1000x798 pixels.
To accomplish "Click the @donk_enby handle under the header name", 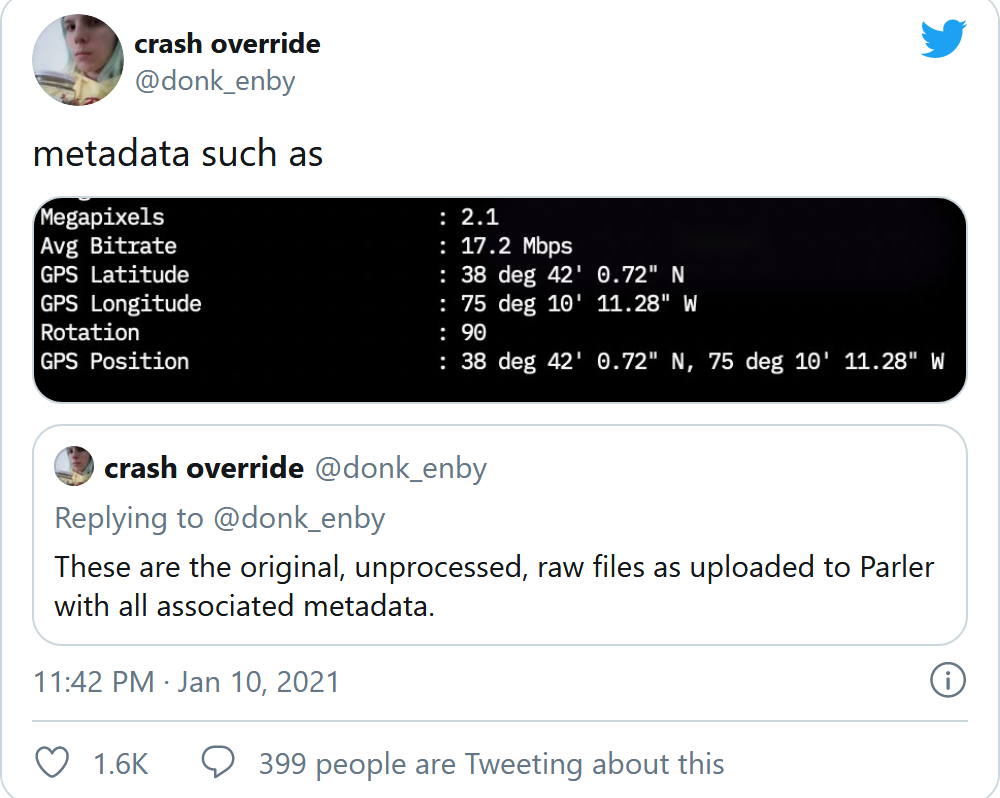I will tap(215, 81).
